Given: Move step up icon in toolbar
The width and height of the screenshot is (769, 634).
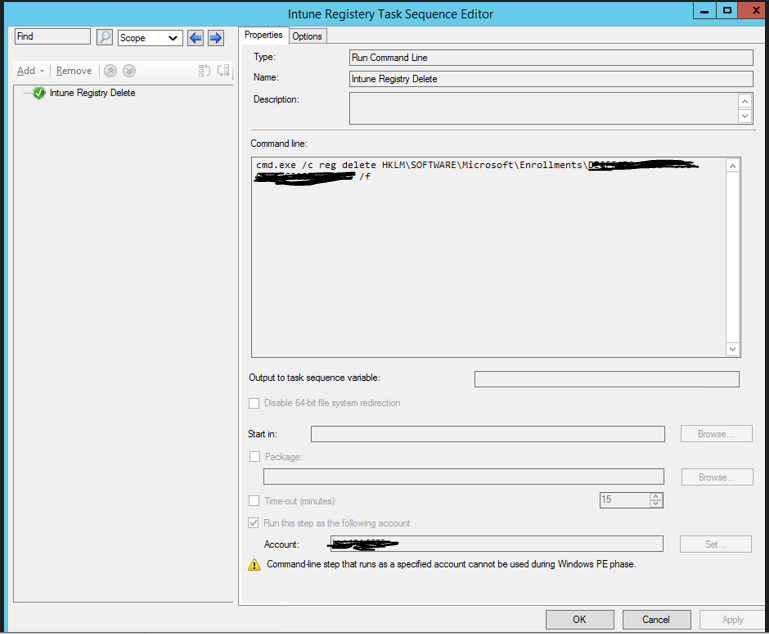Looking at the screenshot, I should (x=110, y=71).
